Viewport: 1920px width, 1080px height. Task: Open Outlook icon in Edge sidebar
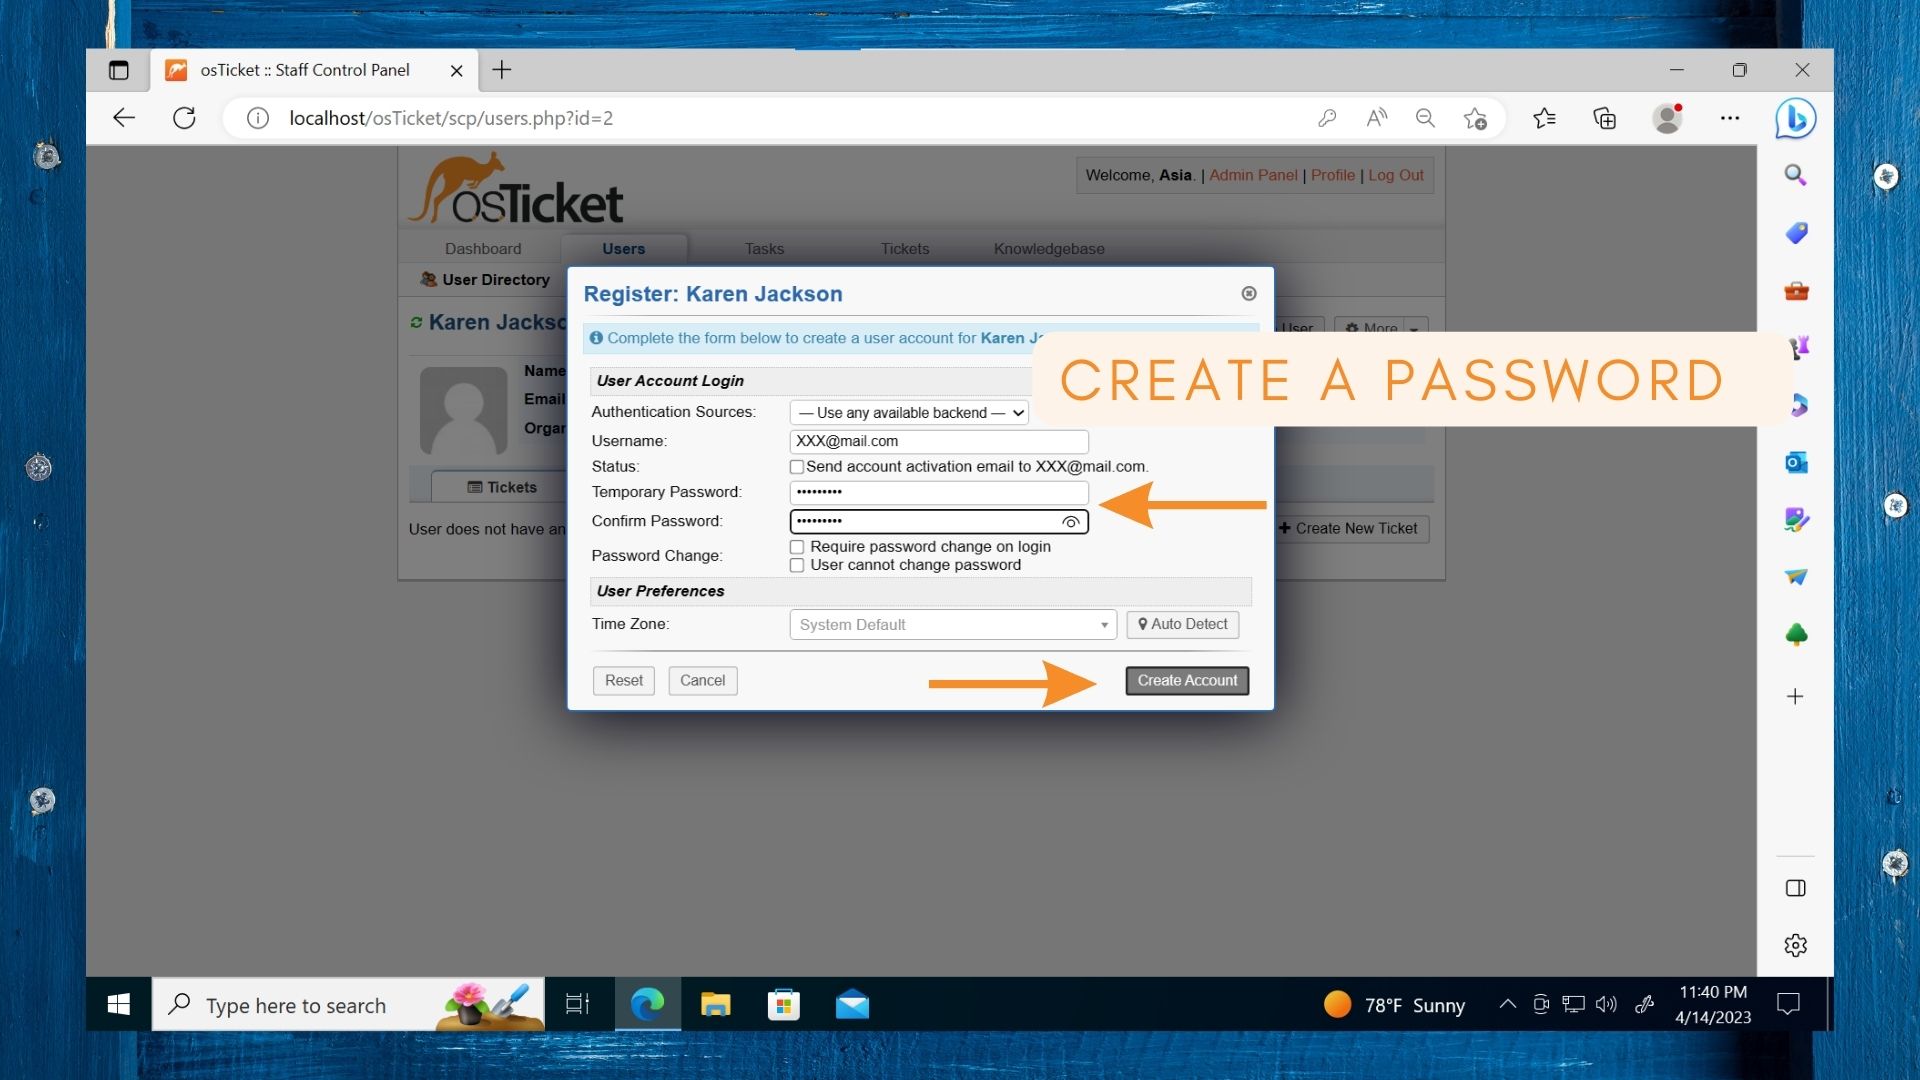point(1795,463)
